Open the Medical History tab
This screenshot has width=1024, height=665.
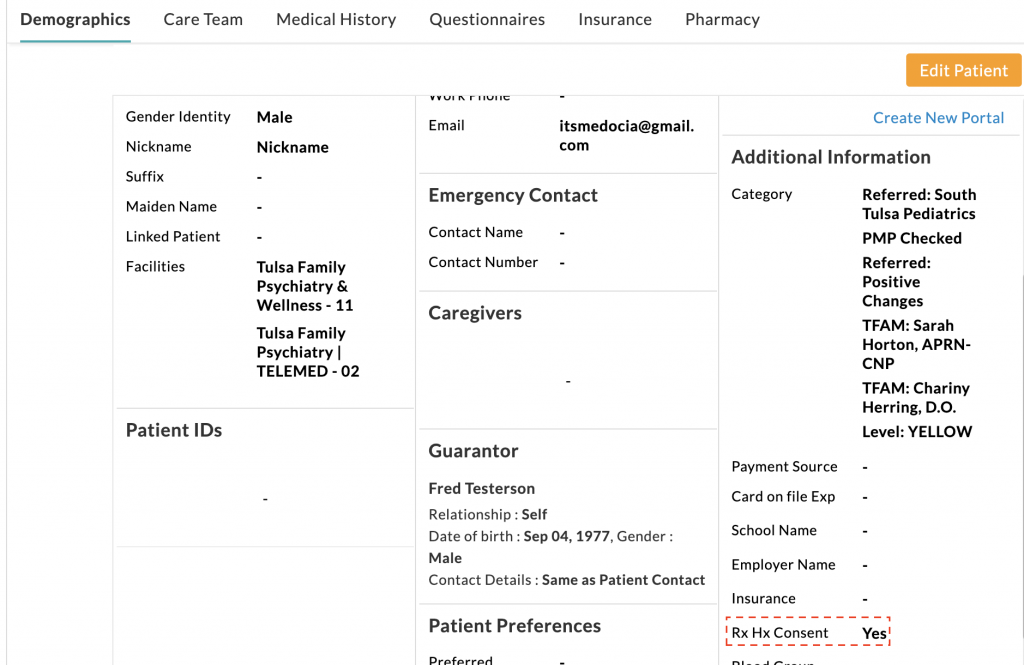336,19
